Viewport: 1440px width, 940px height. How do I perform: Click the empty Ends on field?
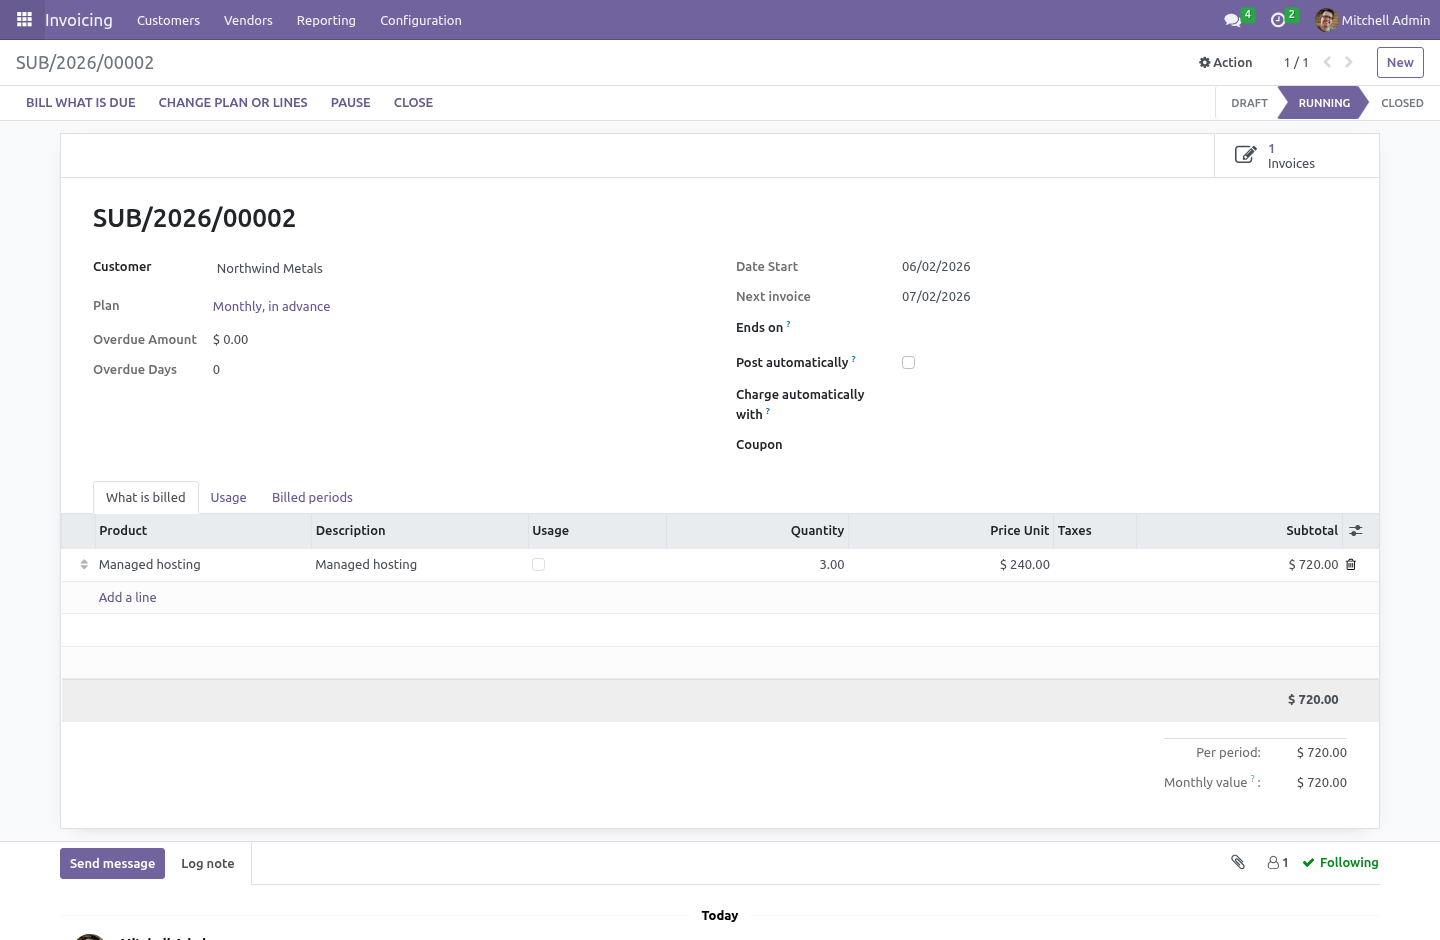tap(1124, 328)
